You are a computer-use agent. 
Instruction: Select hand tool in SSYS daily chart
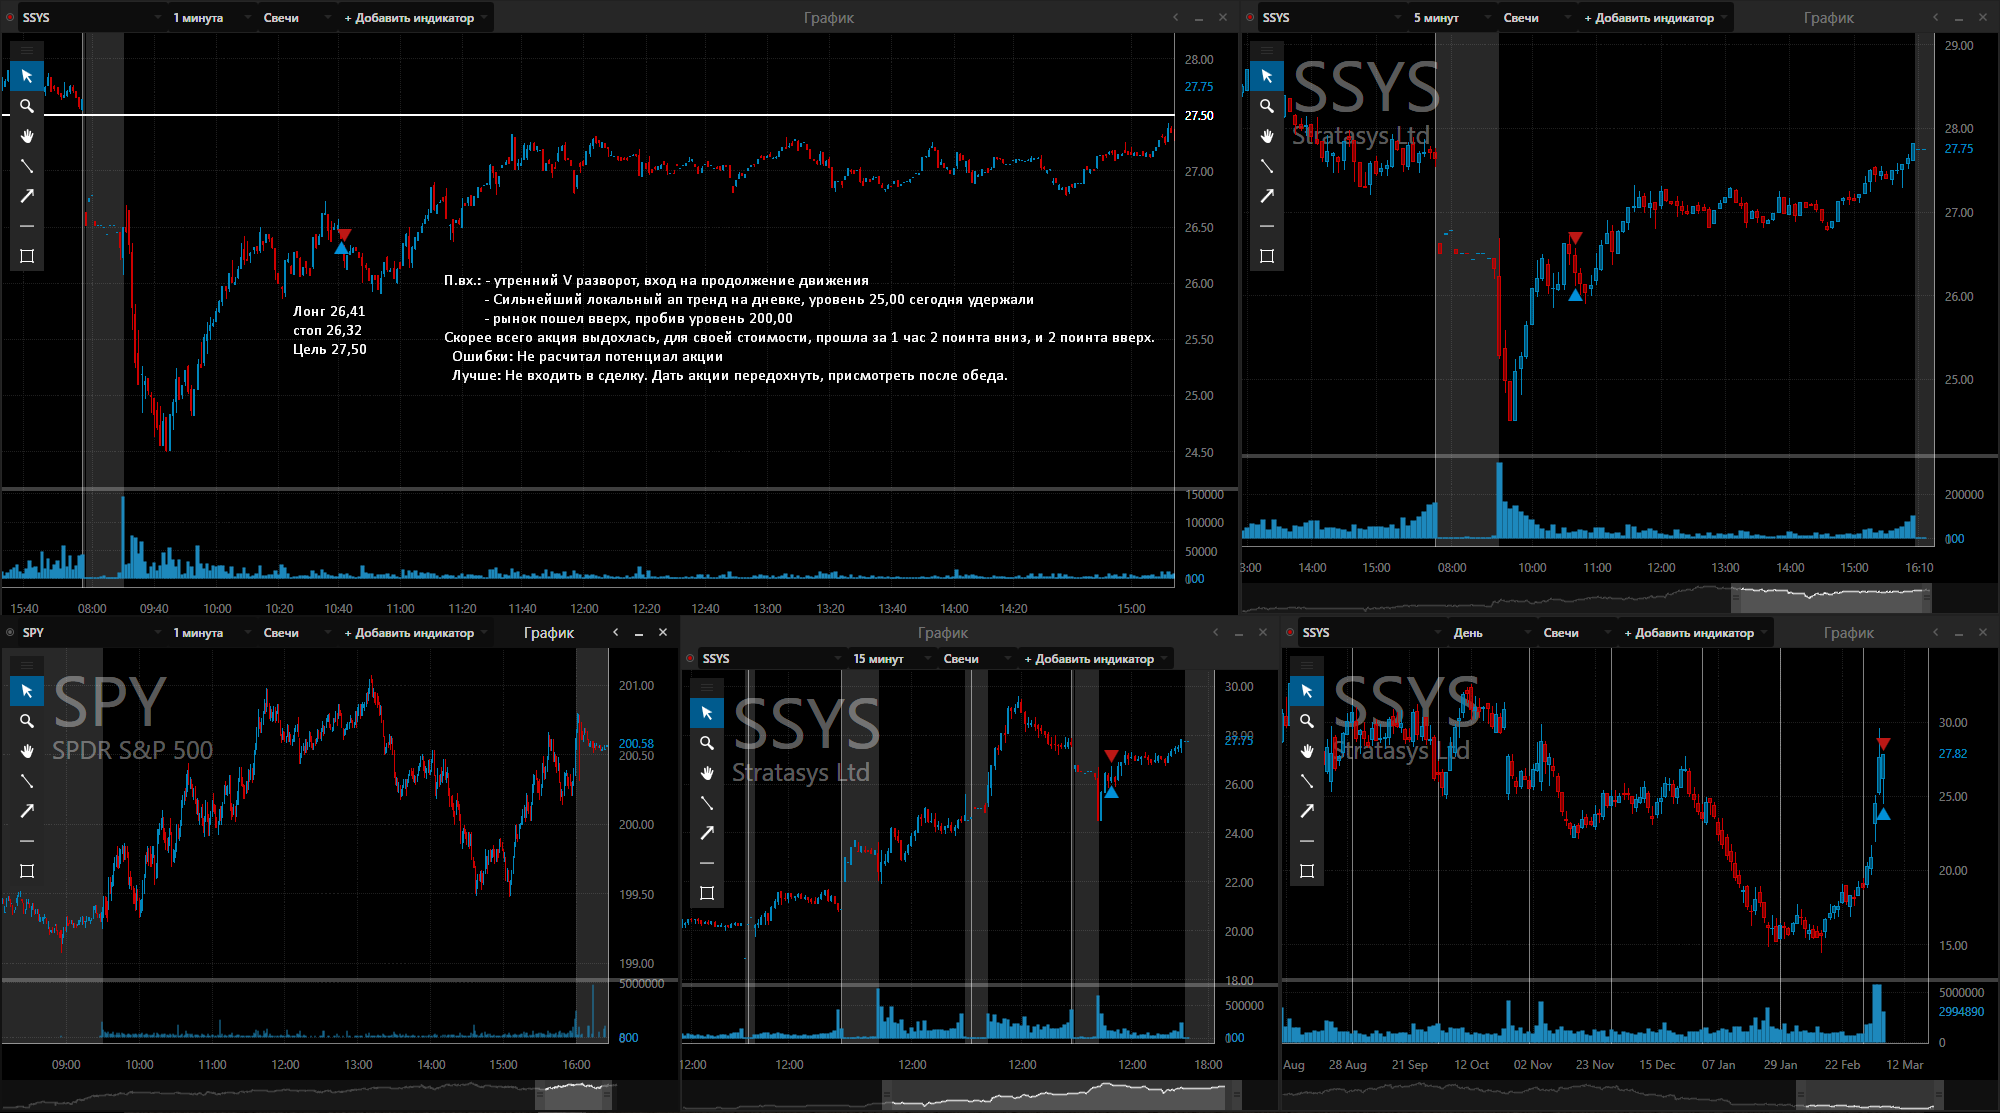[x=1307, y=751]
